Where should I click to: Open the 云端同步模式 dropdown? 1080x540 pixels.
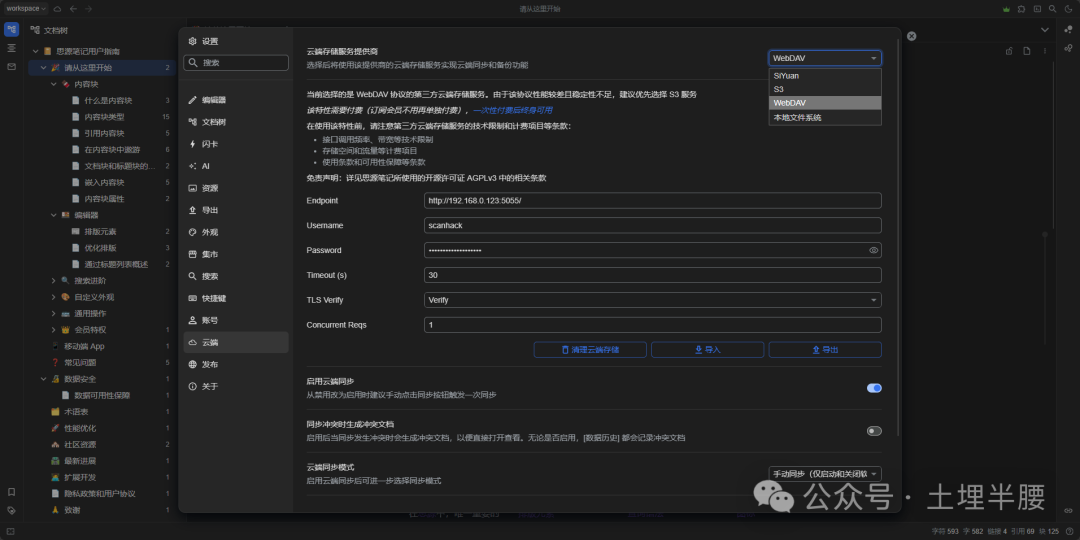(825, 474)
